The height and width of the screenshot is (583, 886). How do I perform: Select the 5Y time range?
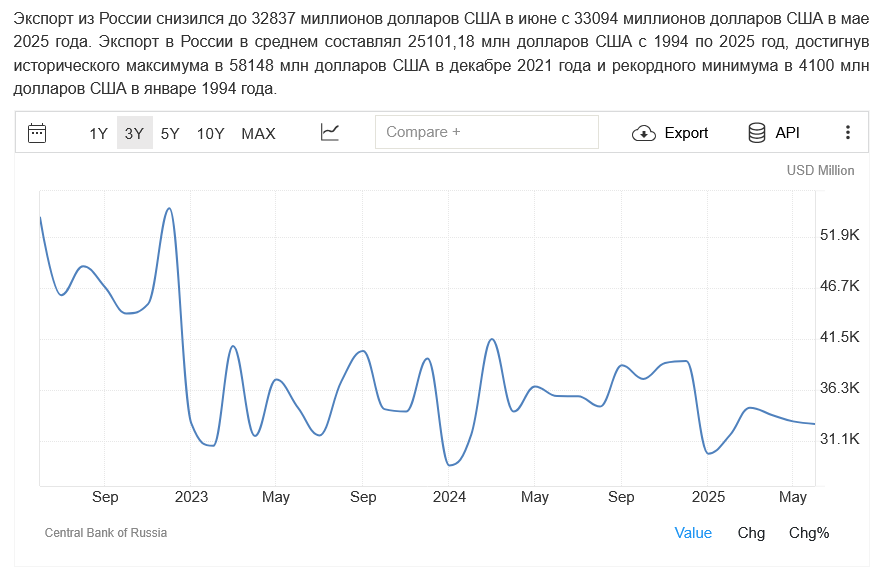(x=170, y=133)
